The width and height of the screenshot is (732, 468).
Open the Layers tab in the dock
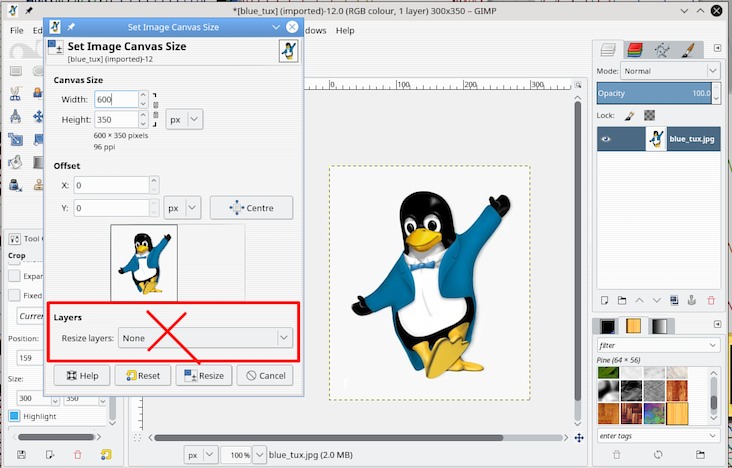(x=608, y=50)
